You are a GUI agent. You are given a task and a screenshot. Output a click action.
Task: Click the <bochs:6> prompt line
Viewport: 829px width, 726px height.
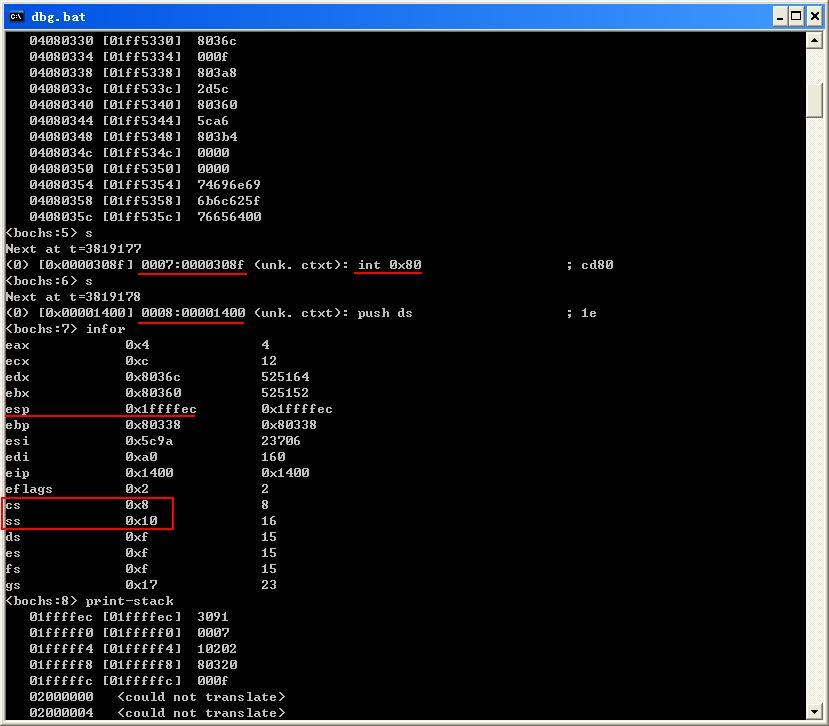coord(49,281)
